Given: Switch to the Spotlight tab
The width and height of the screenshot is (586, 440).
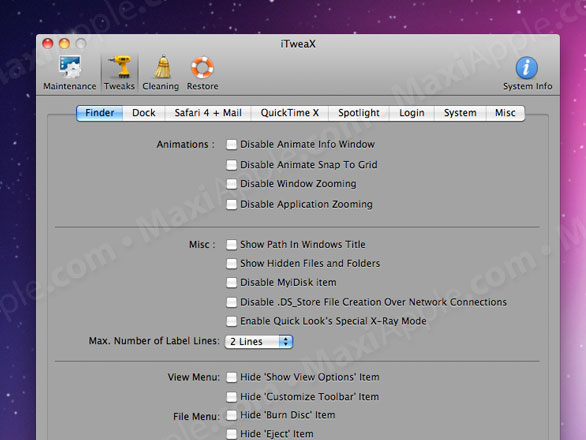Looking at the screenshot, I should (359, 113).
